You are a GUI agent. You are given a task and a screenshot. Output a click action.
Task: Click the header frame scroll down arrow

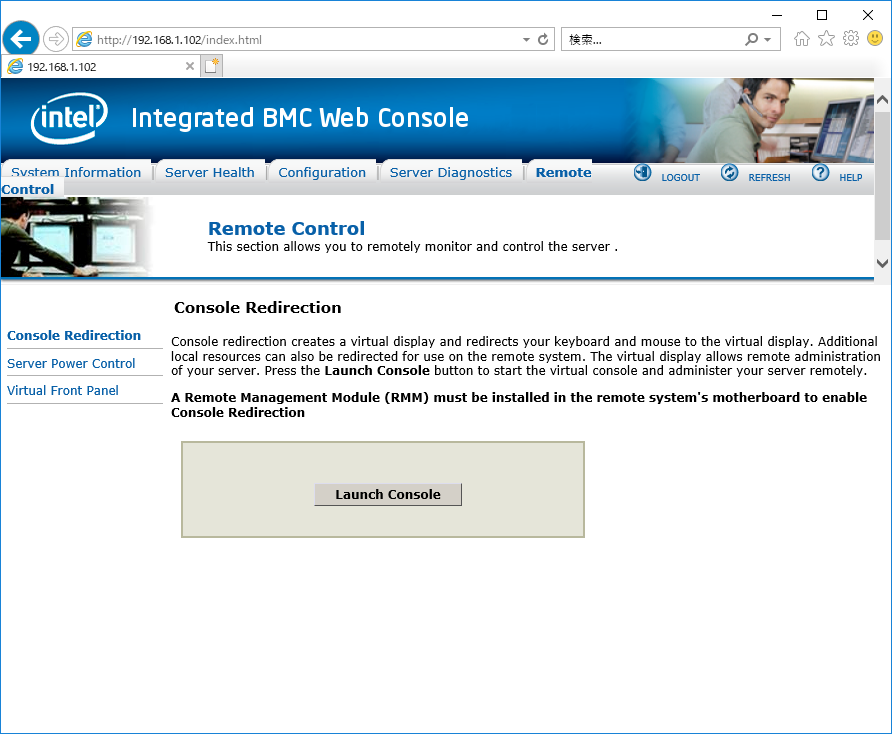(x=882, y=263)
